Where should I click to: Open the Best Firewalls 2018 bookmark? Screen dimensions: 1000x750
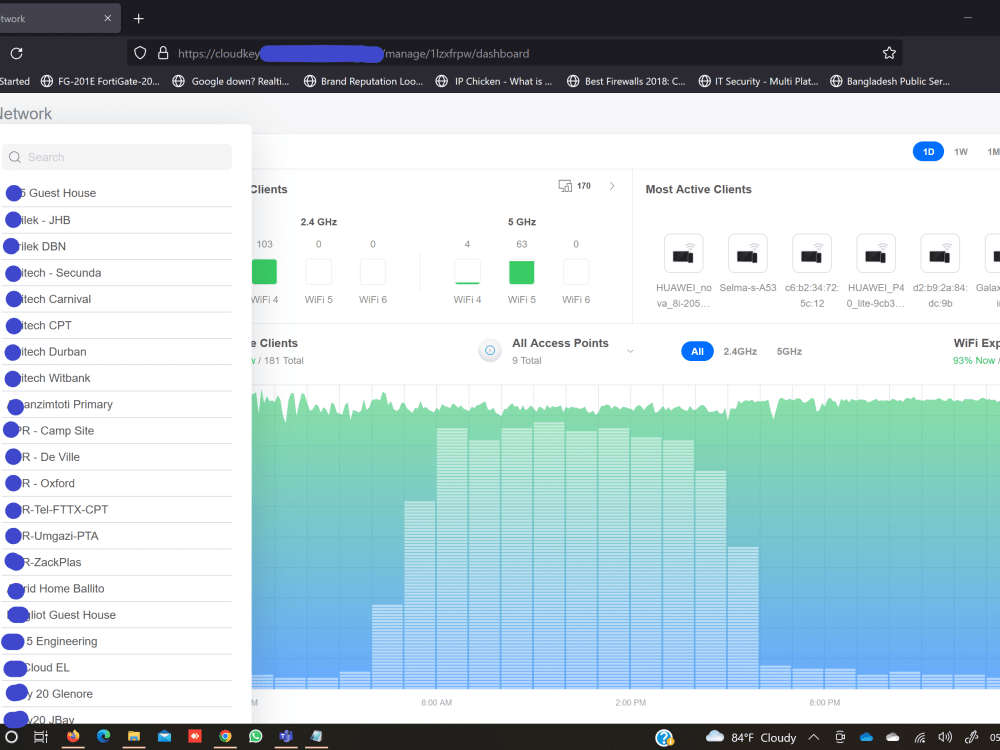pos(626,81)
